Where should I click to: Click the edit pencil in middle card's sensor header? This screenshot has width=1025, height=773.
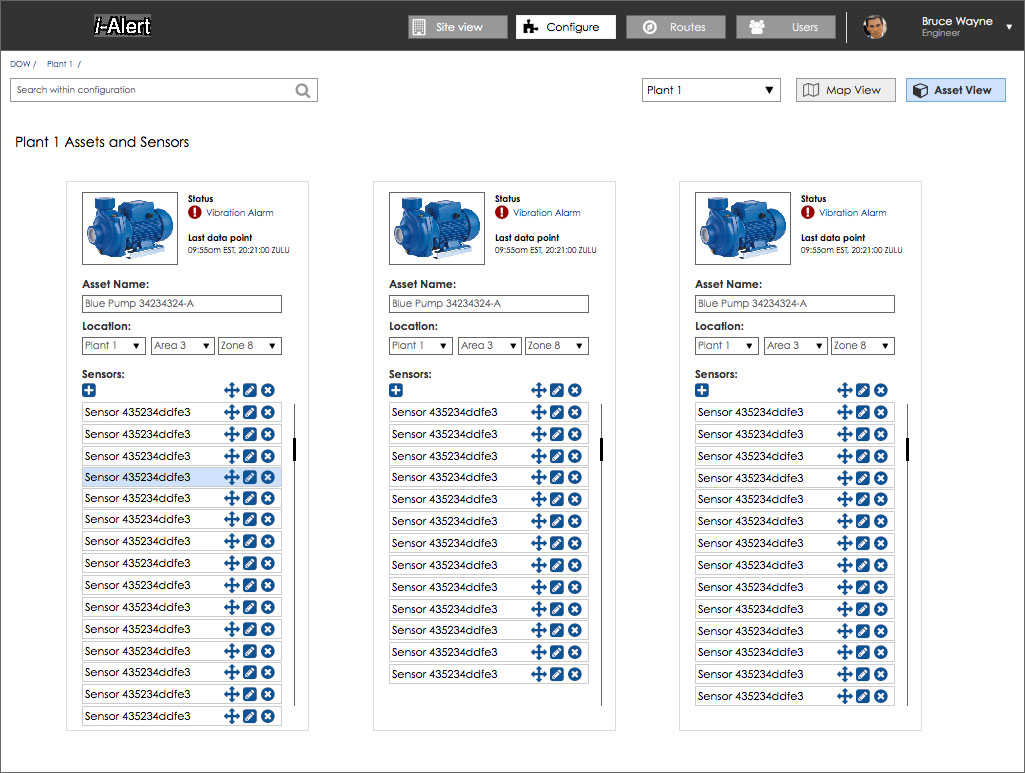pos(557,391)
